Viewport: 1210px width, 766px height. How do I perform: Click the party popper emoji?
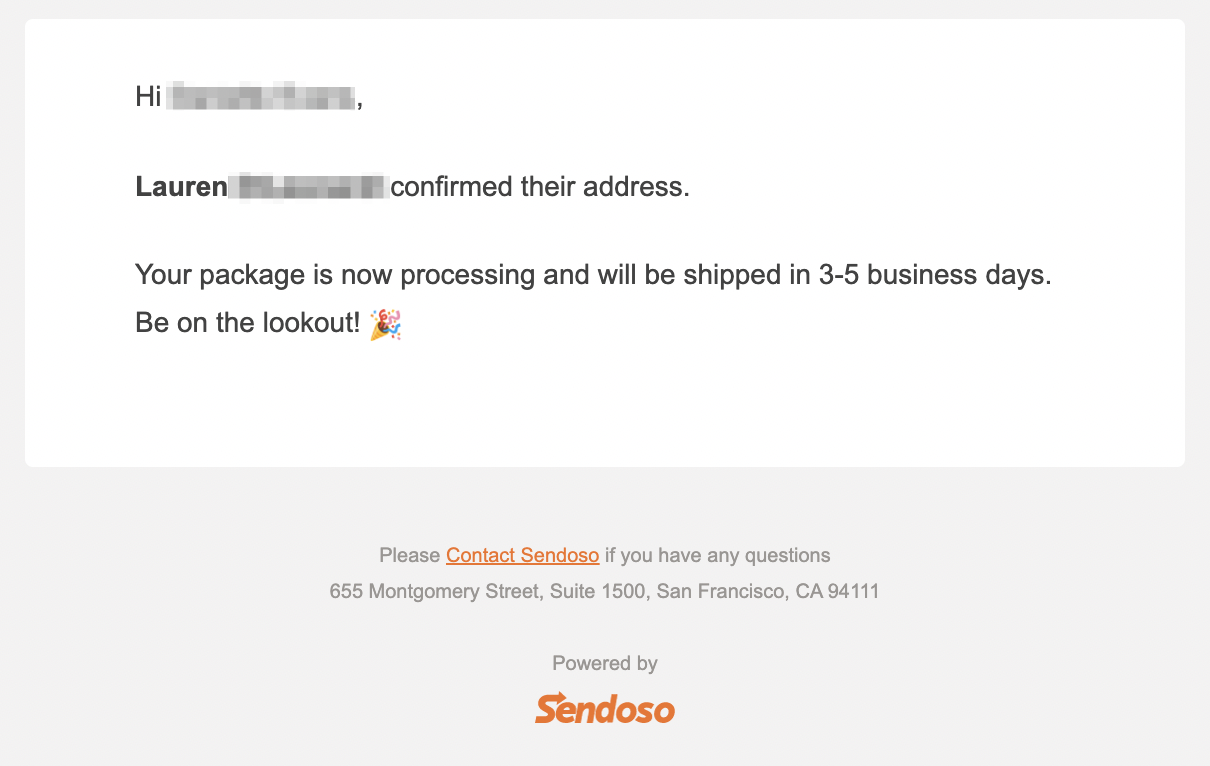(x=385, y=324)
